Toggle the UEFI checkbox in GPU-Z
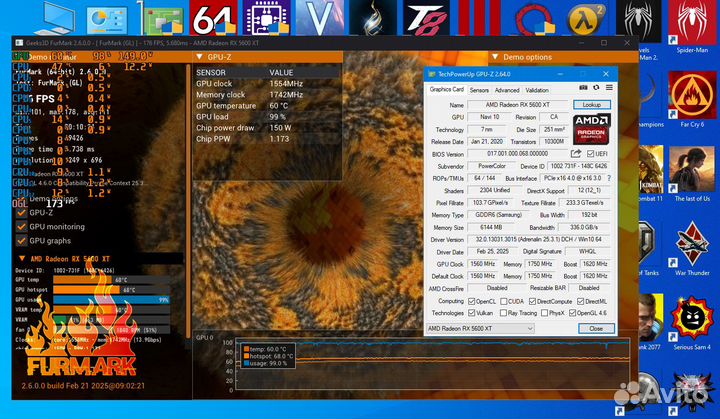 (x=590, y=154)
